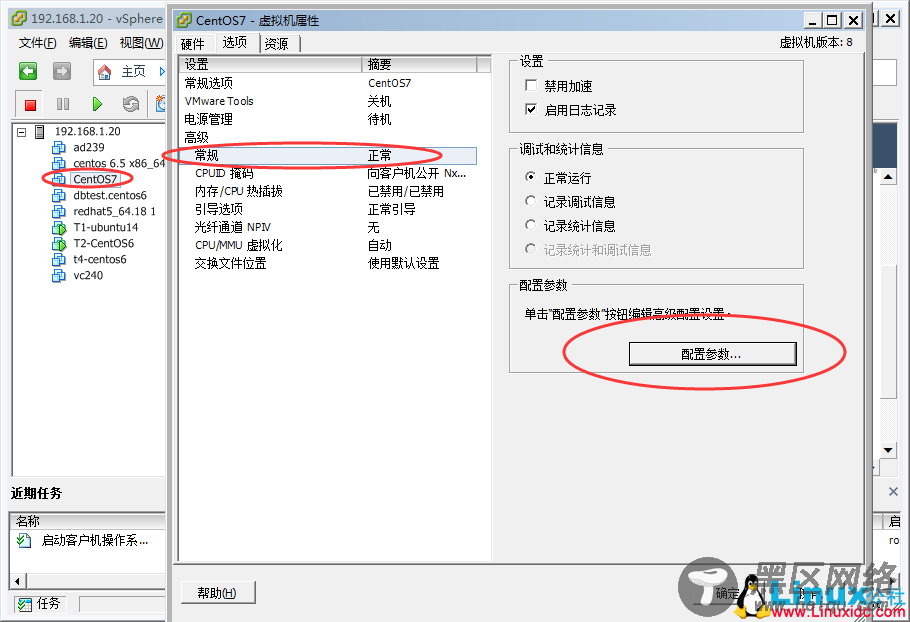This screenshot has height=622, width=910.
Task: Click the grey forward navigation arrow
Action: click(x=62, y=71)
